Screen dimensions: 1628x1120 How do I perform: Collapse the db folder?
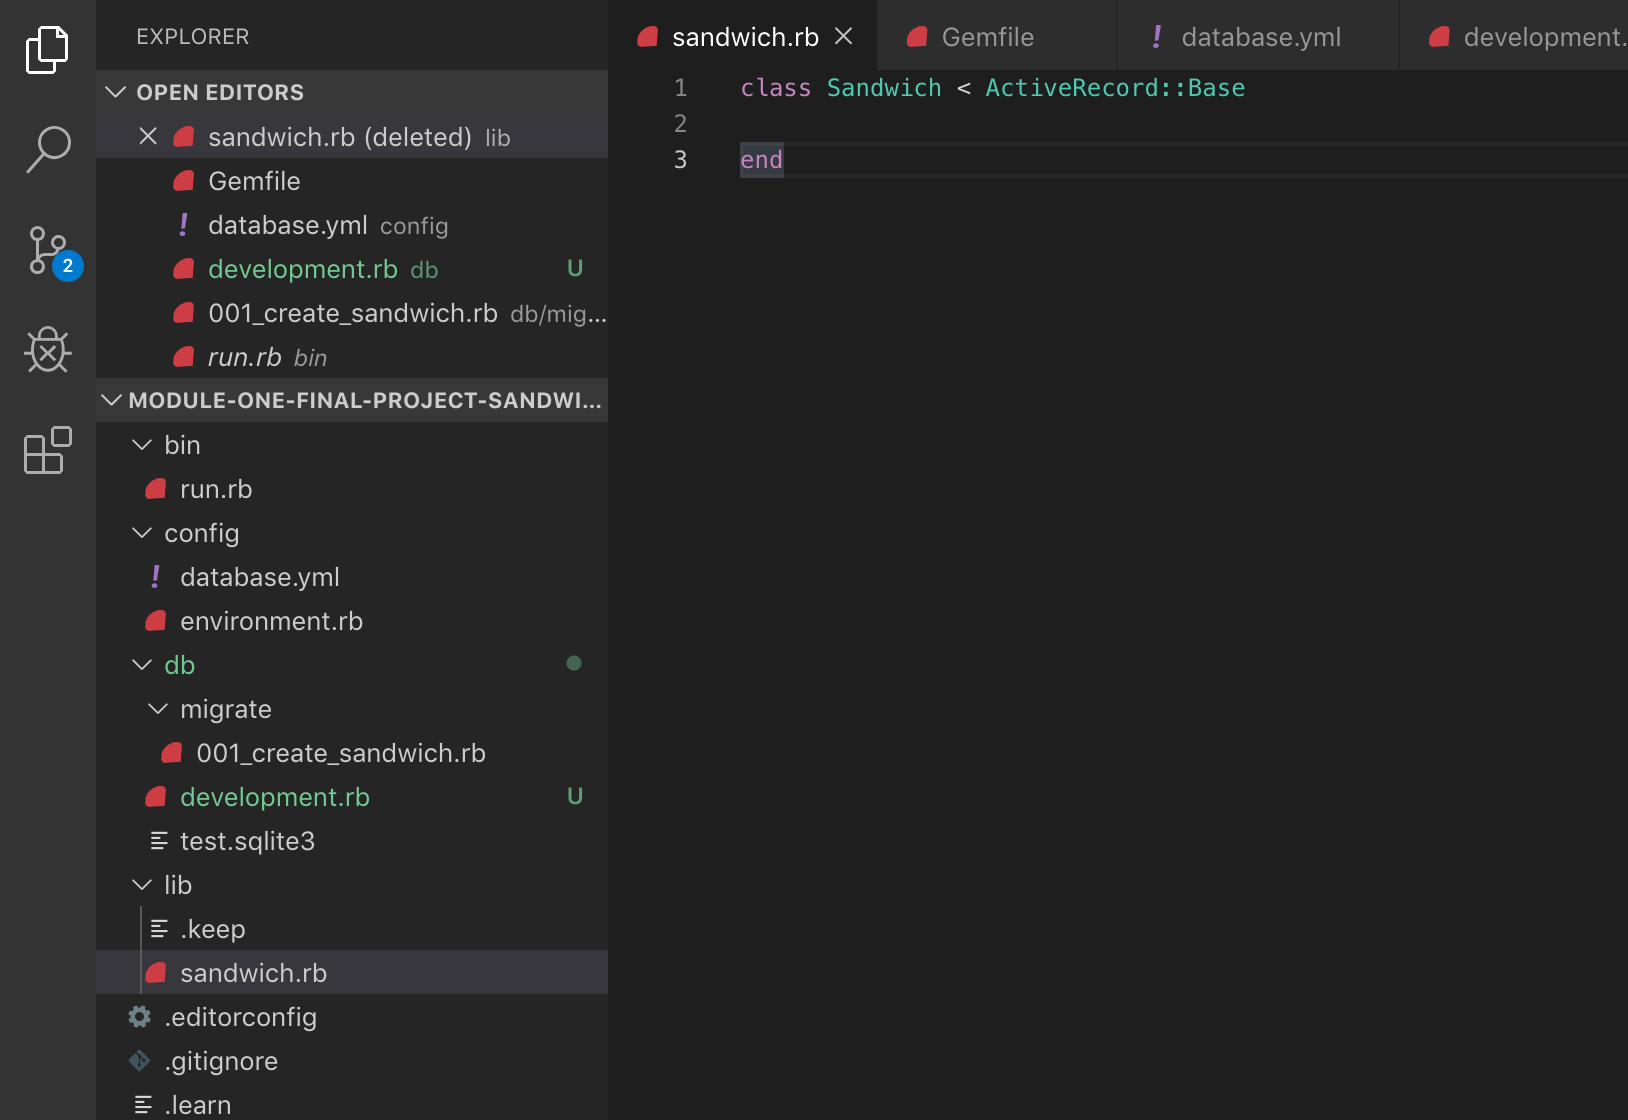(143, 665)
